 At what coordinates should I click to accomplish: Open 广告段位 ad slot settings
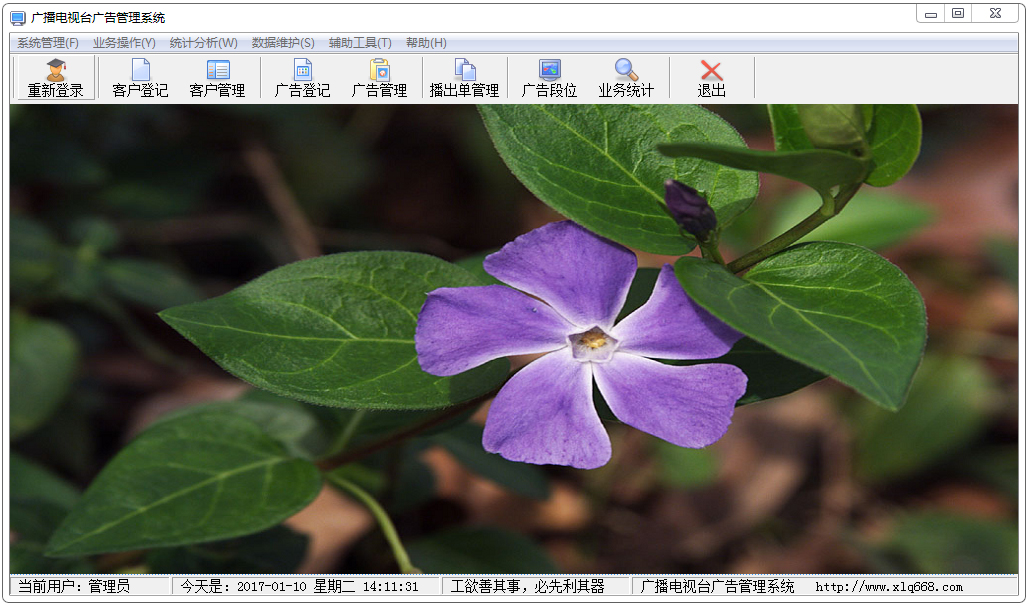(549, 78)
